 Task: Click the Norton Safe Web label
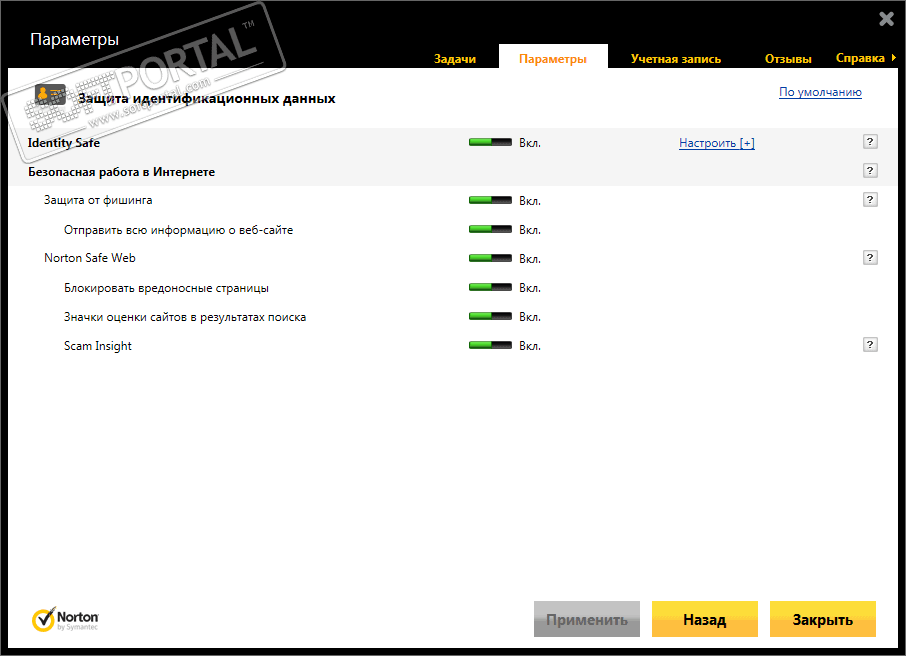90,258
